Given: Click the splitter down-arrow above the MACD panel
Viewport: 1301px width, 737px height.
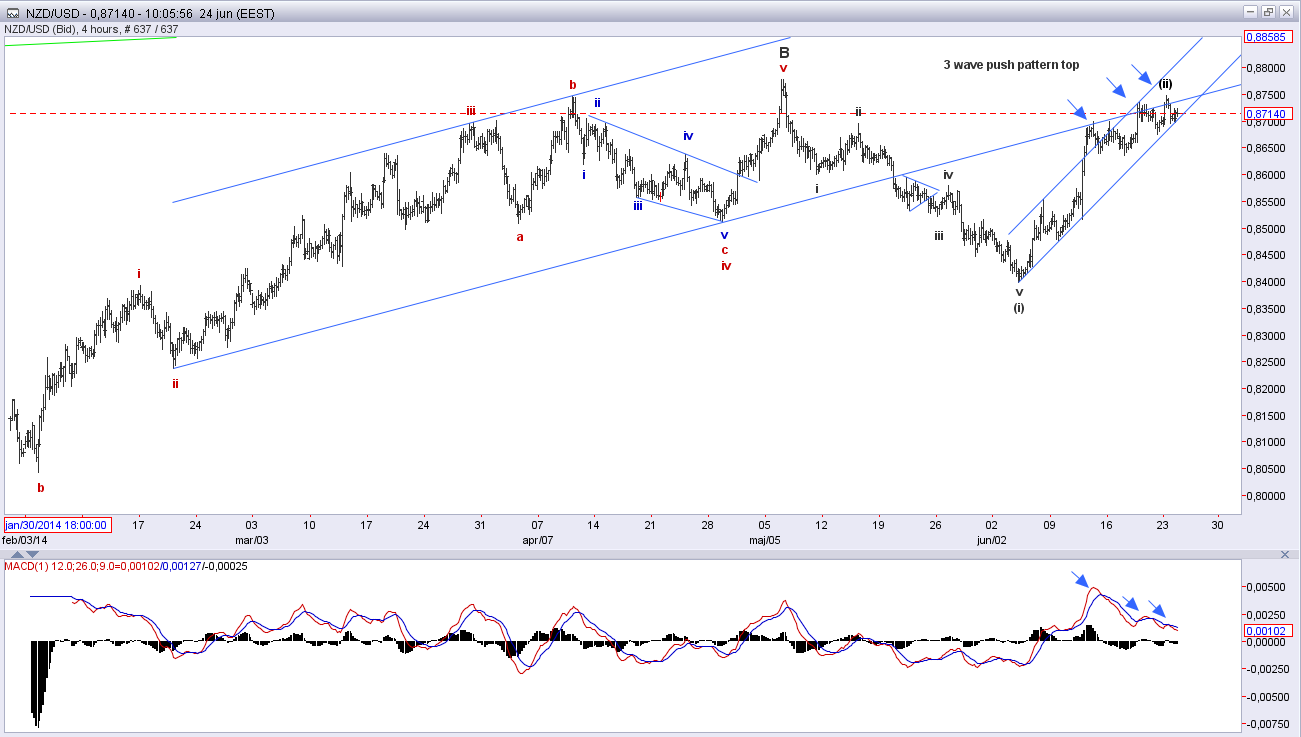Looking at the screenshot, I should pyautogui.click(x=34, y=553).
